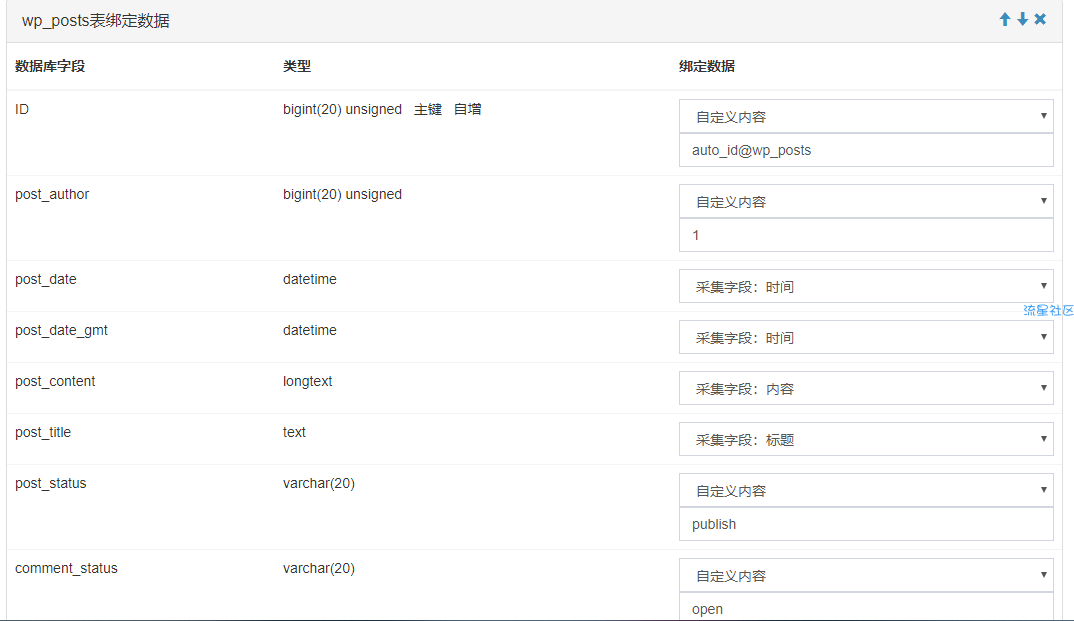1074x621 pixels.
Task: Open binding dropdown for ID field
Action: 866,116
